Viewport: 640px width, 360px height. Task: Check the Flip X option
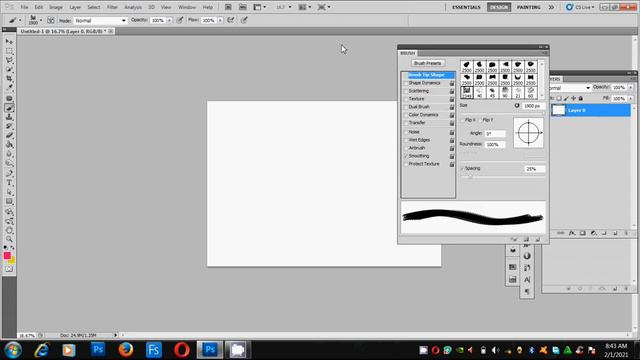click(x=463, y=120)
